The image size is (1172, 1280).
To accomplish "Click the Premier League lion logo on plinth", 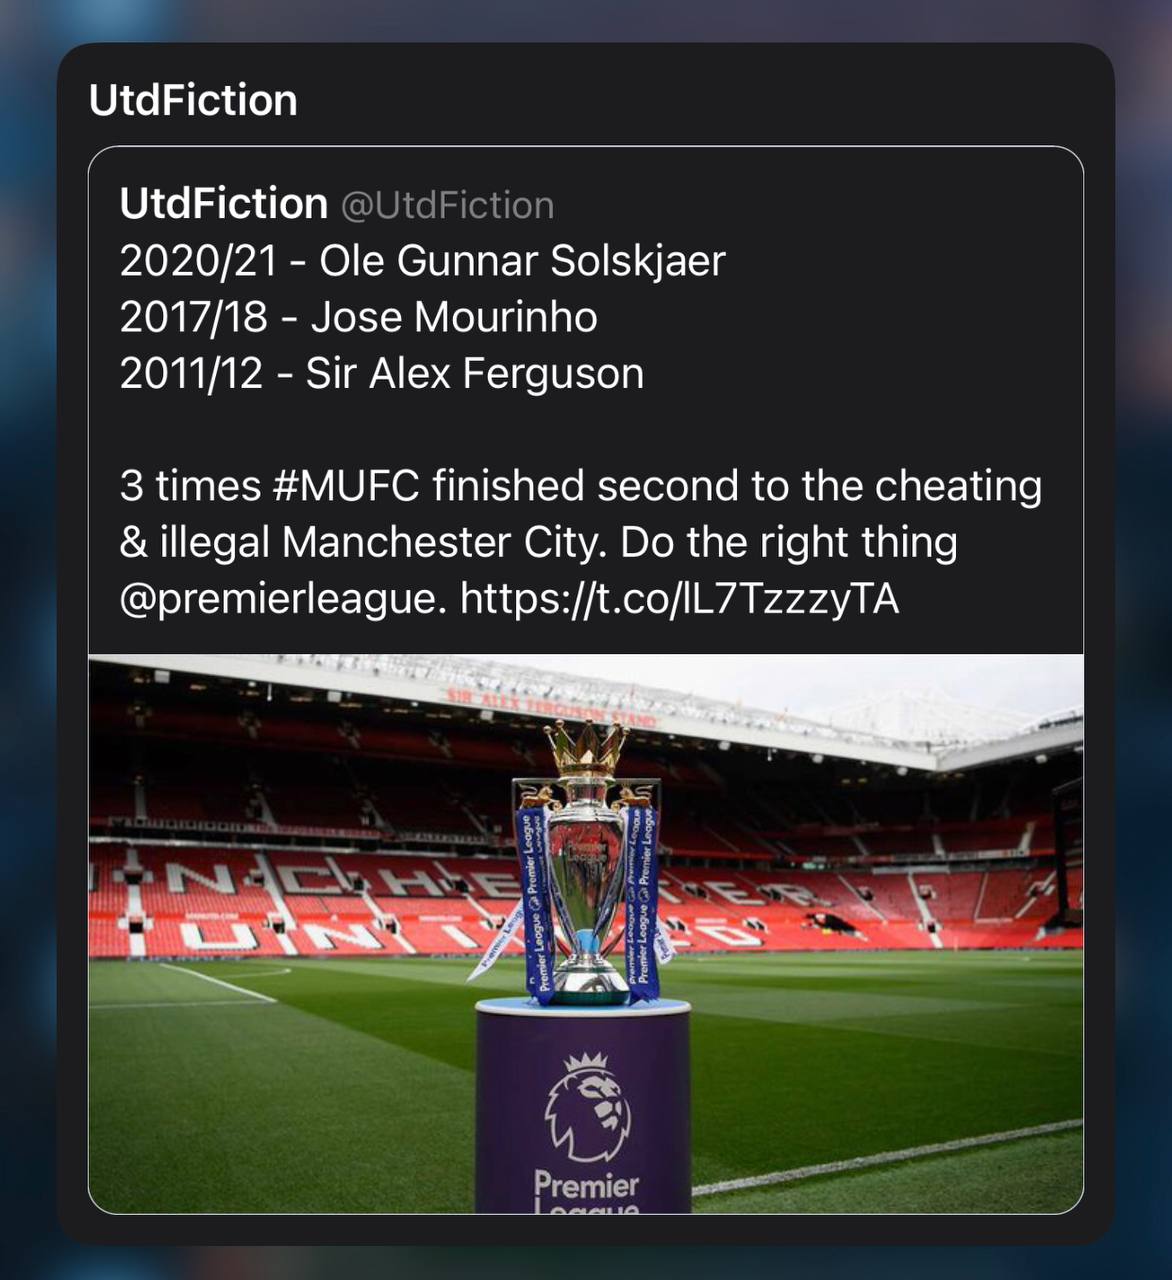I will 587,1106.
